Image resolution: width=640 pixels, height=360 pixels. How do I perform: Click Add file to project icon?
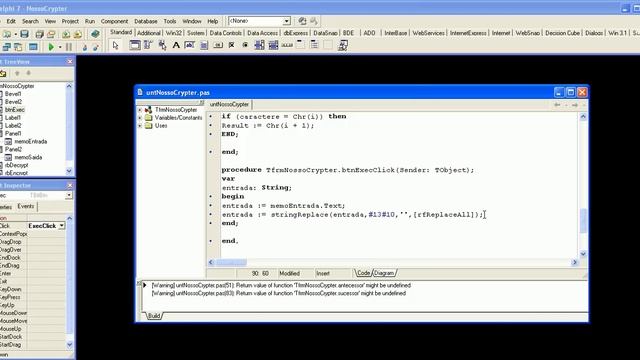pos(66,34)
